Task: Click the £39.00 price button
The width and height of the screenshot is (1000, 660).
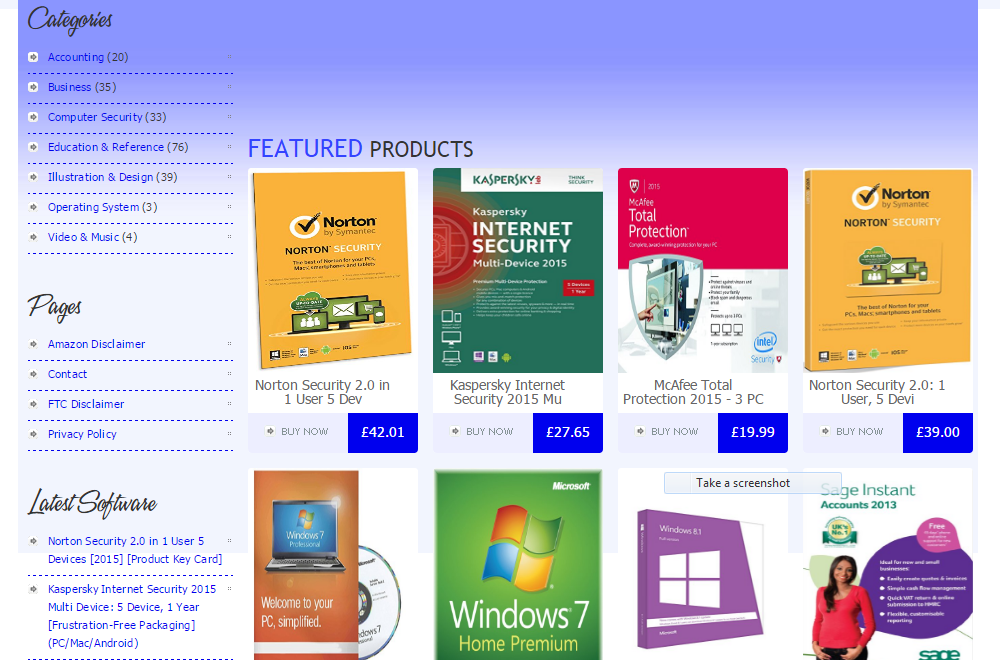Action: click(x=937, y=433)
